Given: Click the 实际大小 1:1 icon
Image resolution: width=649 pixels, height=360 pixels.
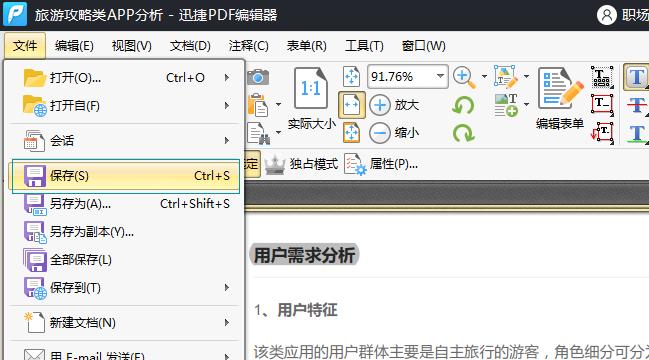Looking at the screenshot, I should coord(311,89).
